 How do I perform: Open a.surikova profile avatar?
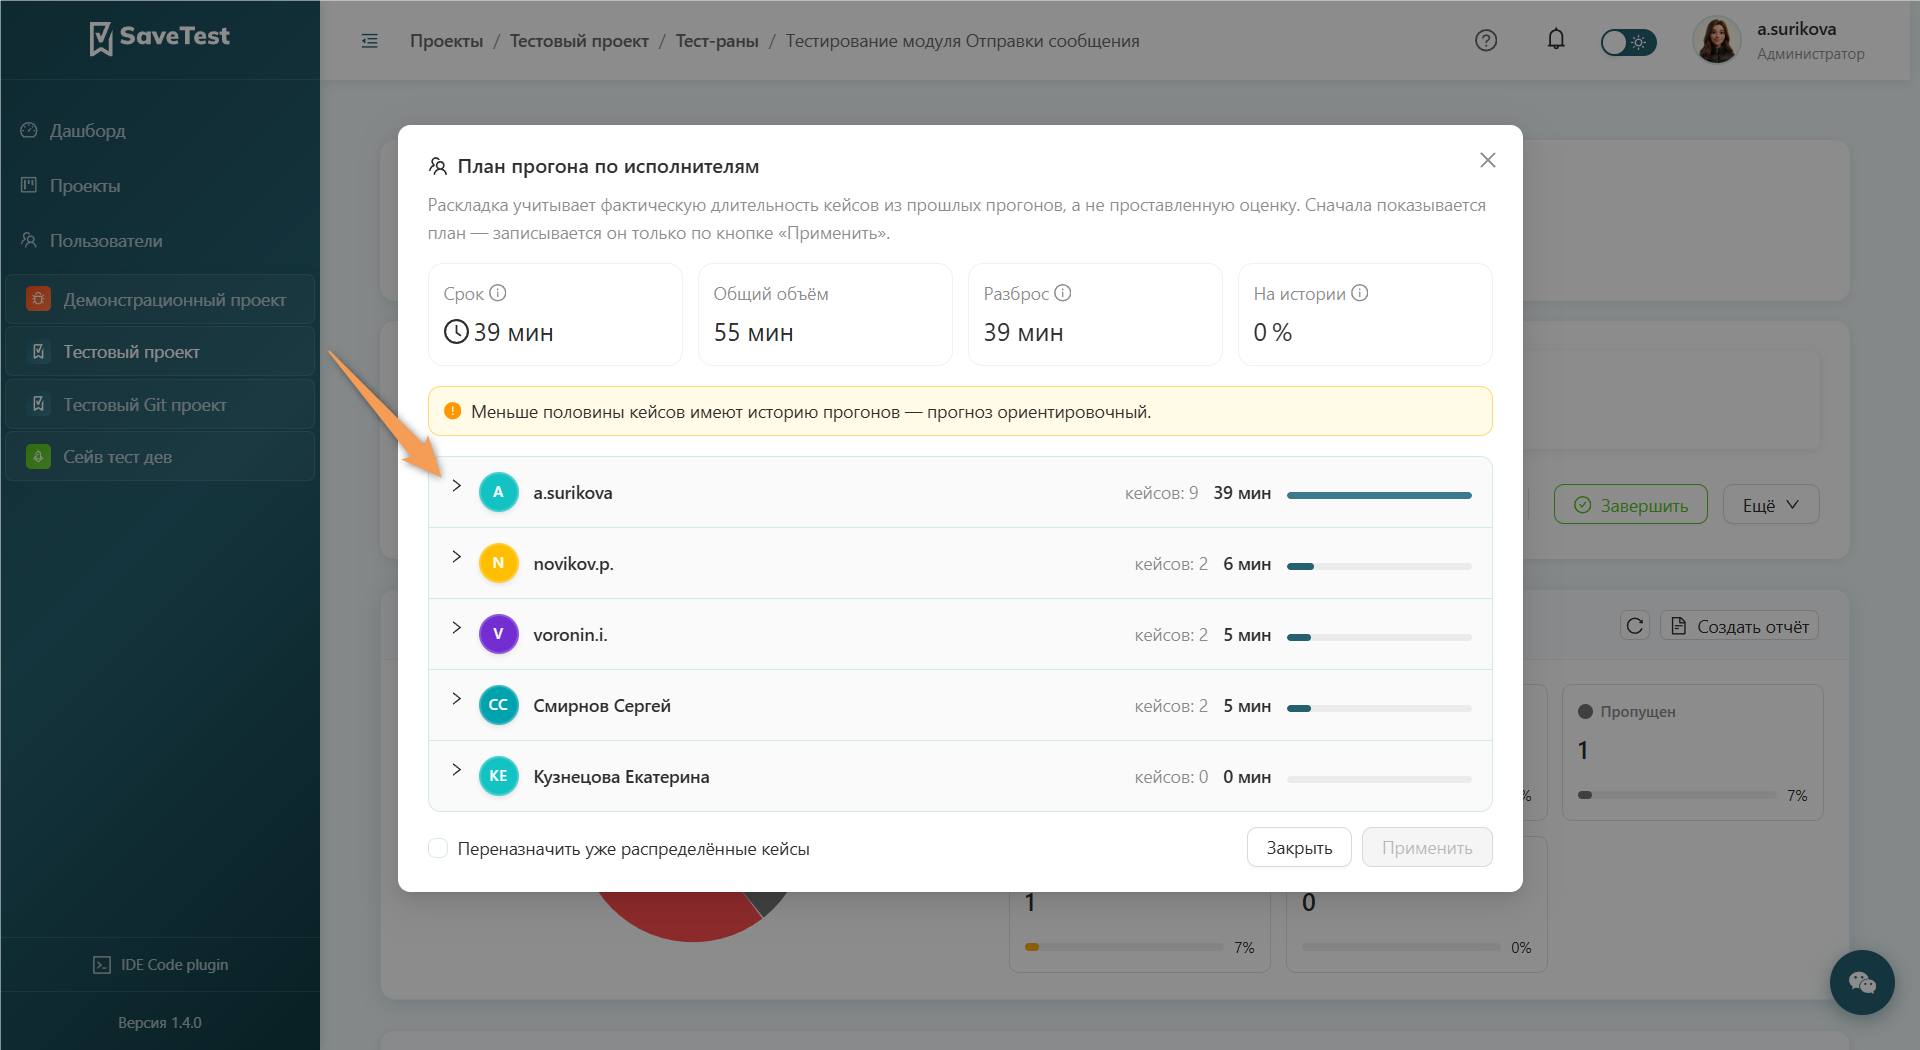pos(1717,41)
